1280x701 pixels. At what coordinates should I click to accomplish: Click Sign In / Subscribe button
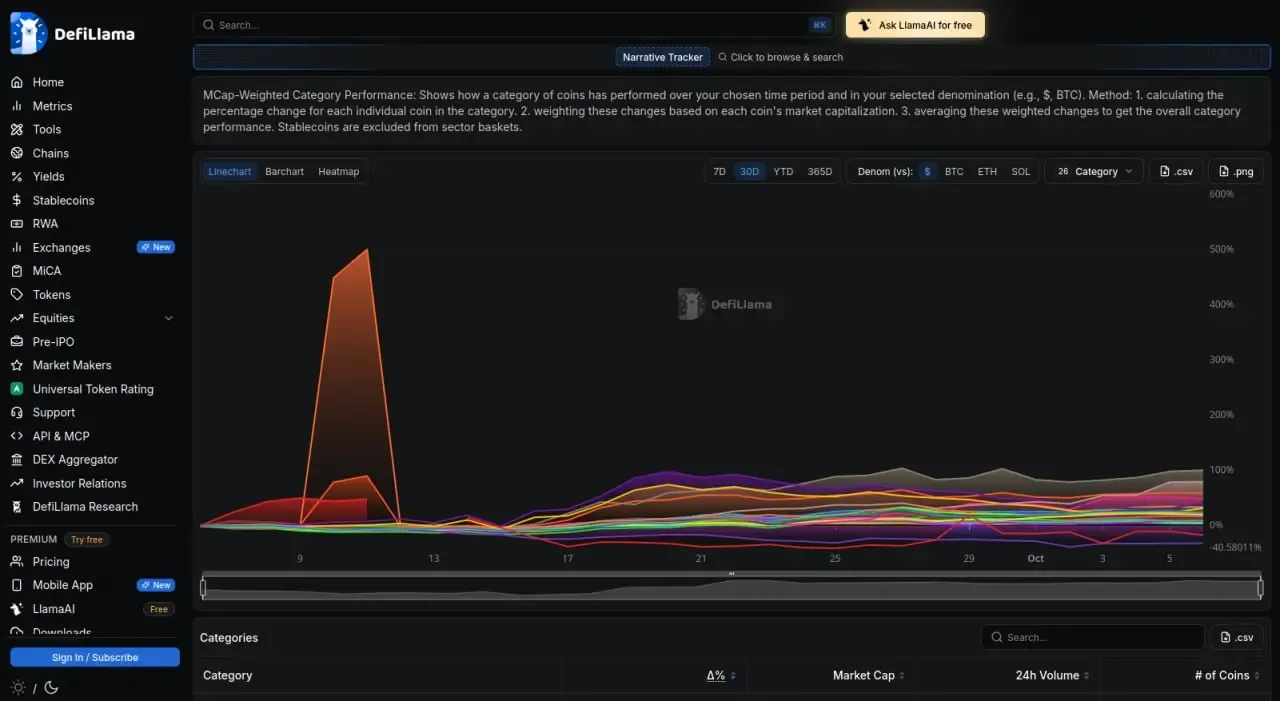click(x=95, y=657)
